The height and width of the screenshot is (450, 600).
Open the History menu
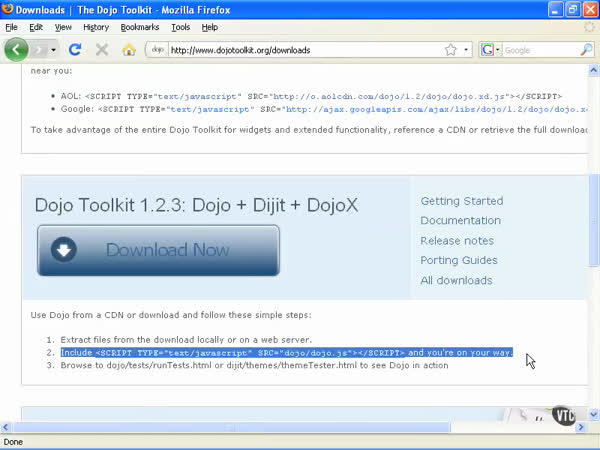[96, 27]
